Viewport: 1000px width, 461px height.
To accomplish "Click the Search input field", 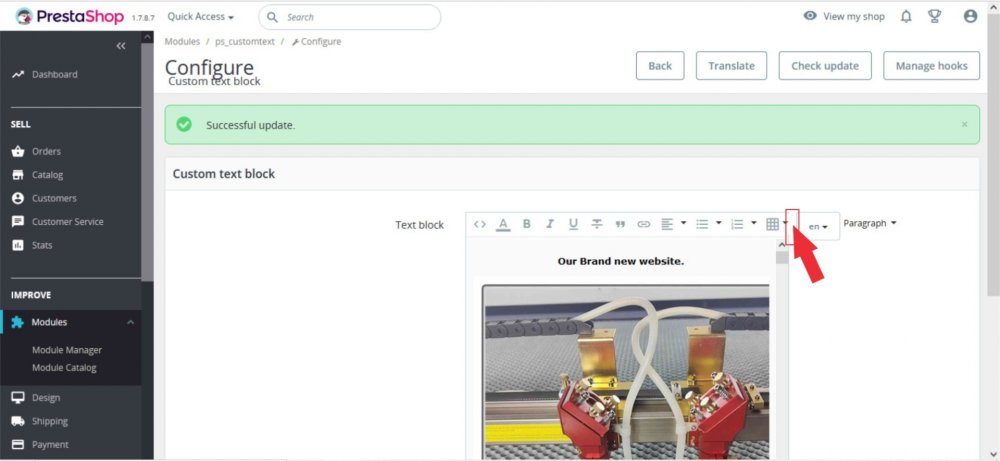I will (x=349, y=17).
